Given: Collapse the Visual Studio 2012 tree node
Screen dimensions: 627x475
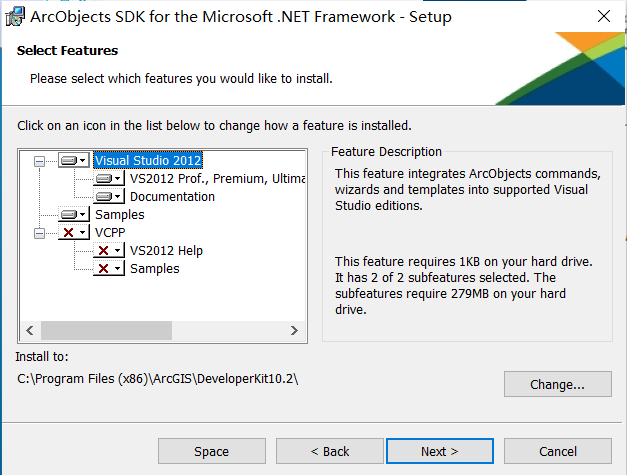Looking at the screenshot, I should [39, 161].
